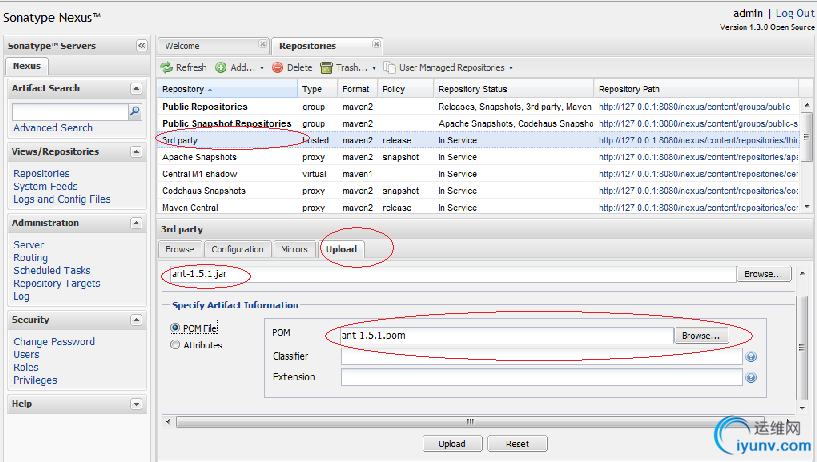Click the Upload button at bottom

(452, 444)
